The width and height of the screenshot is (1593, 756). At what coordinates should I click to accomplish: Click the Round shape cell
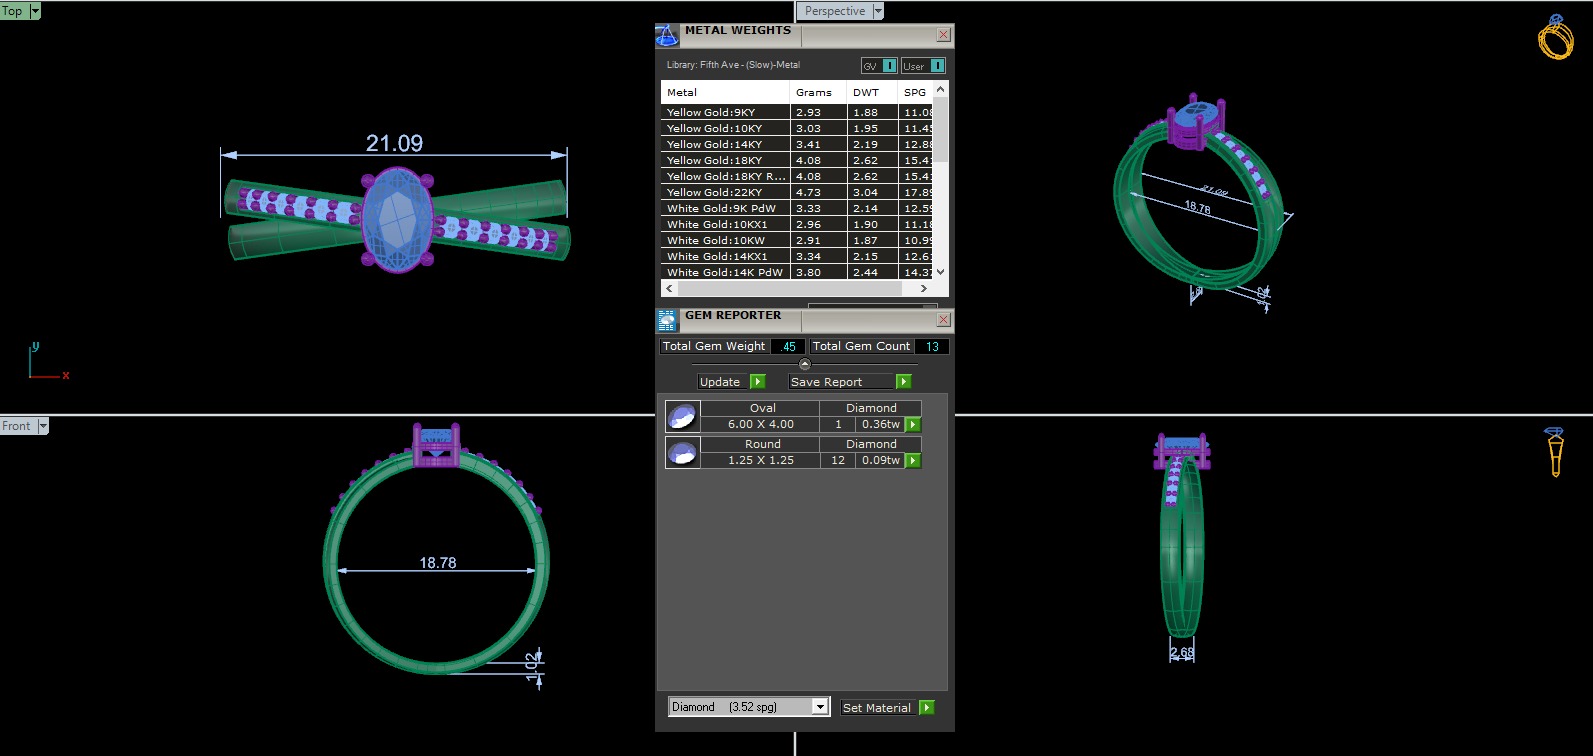[x=762, y=444]
